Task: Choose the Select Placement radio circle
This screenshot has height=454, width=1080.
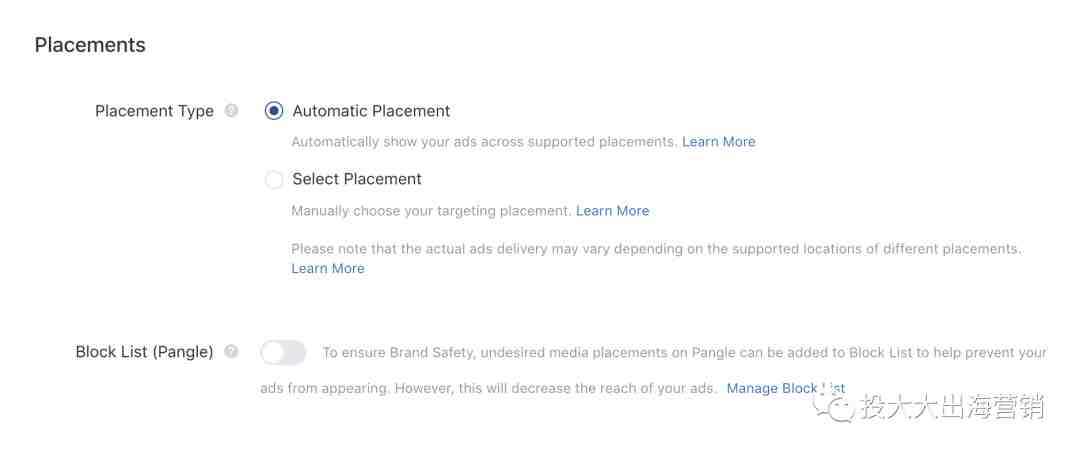Action: click(x=274, y=180)
